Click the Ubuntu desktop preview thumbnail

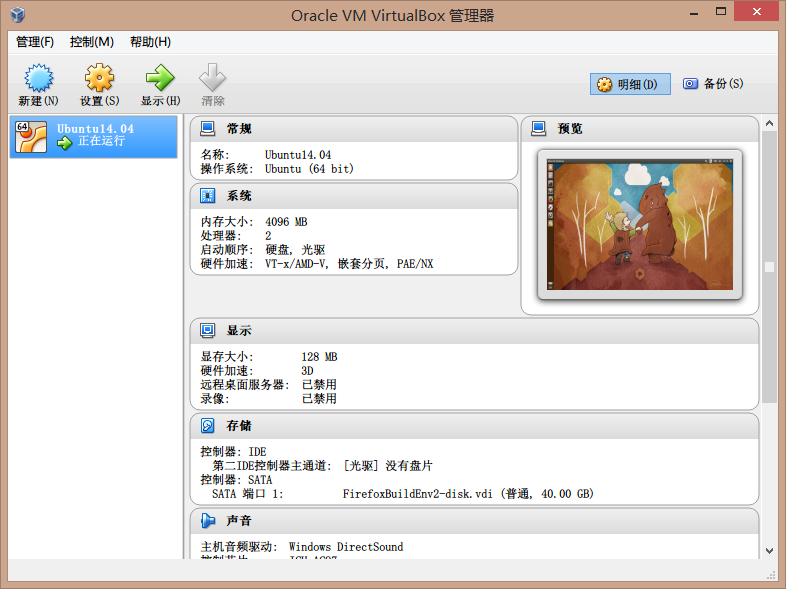point(640,225)
